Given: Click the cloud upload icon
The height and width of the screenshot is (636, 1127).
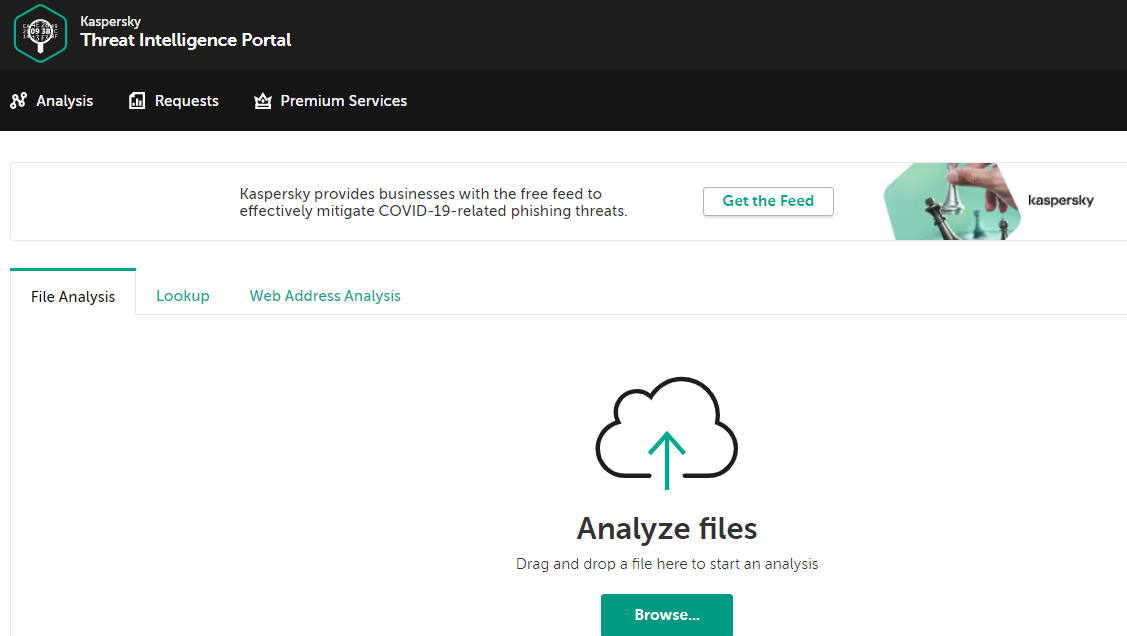Looking at the screenshot, I should coord(667,433).
